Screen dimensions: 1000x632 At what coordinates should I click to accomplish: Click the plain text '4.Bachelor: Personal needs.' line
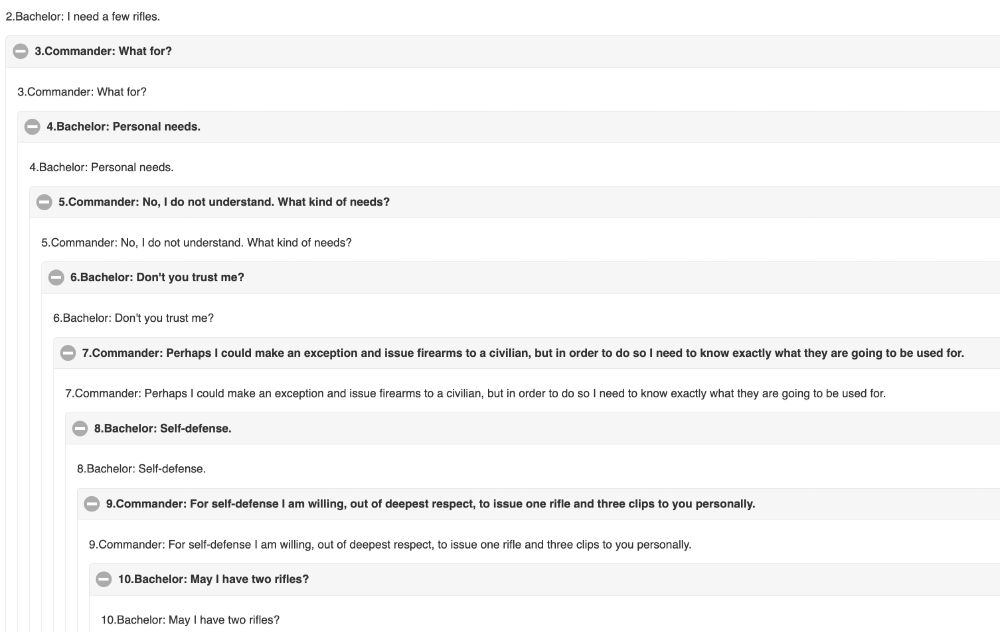click(x=101, y=167)
